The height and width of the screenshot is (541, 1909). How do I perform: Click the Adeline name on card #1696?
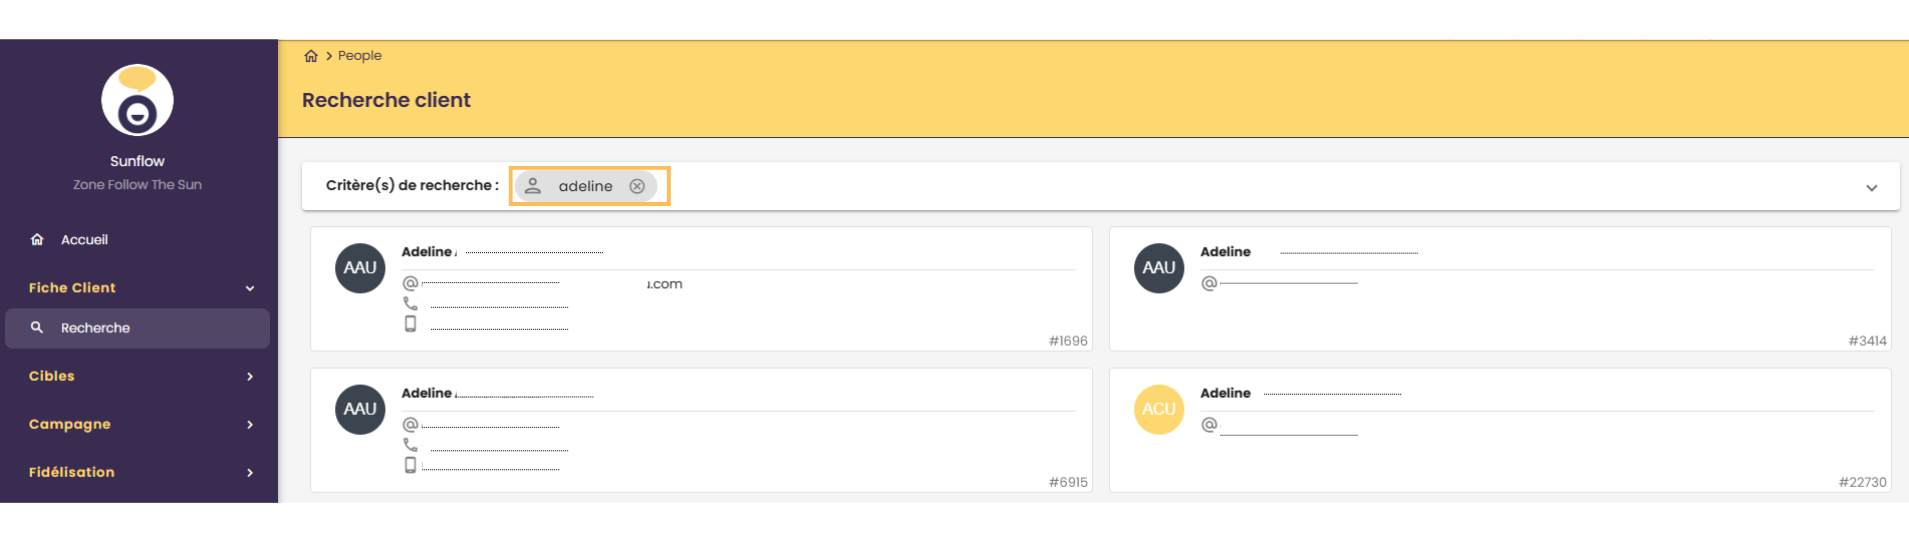pyautogui.click(x=427, y=252)
